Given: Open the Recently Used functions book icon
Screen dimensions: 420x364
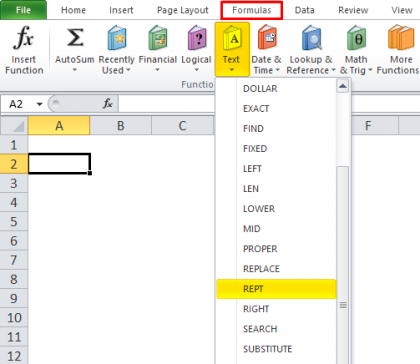Looking at the screenshot, I should pos(117,37).
